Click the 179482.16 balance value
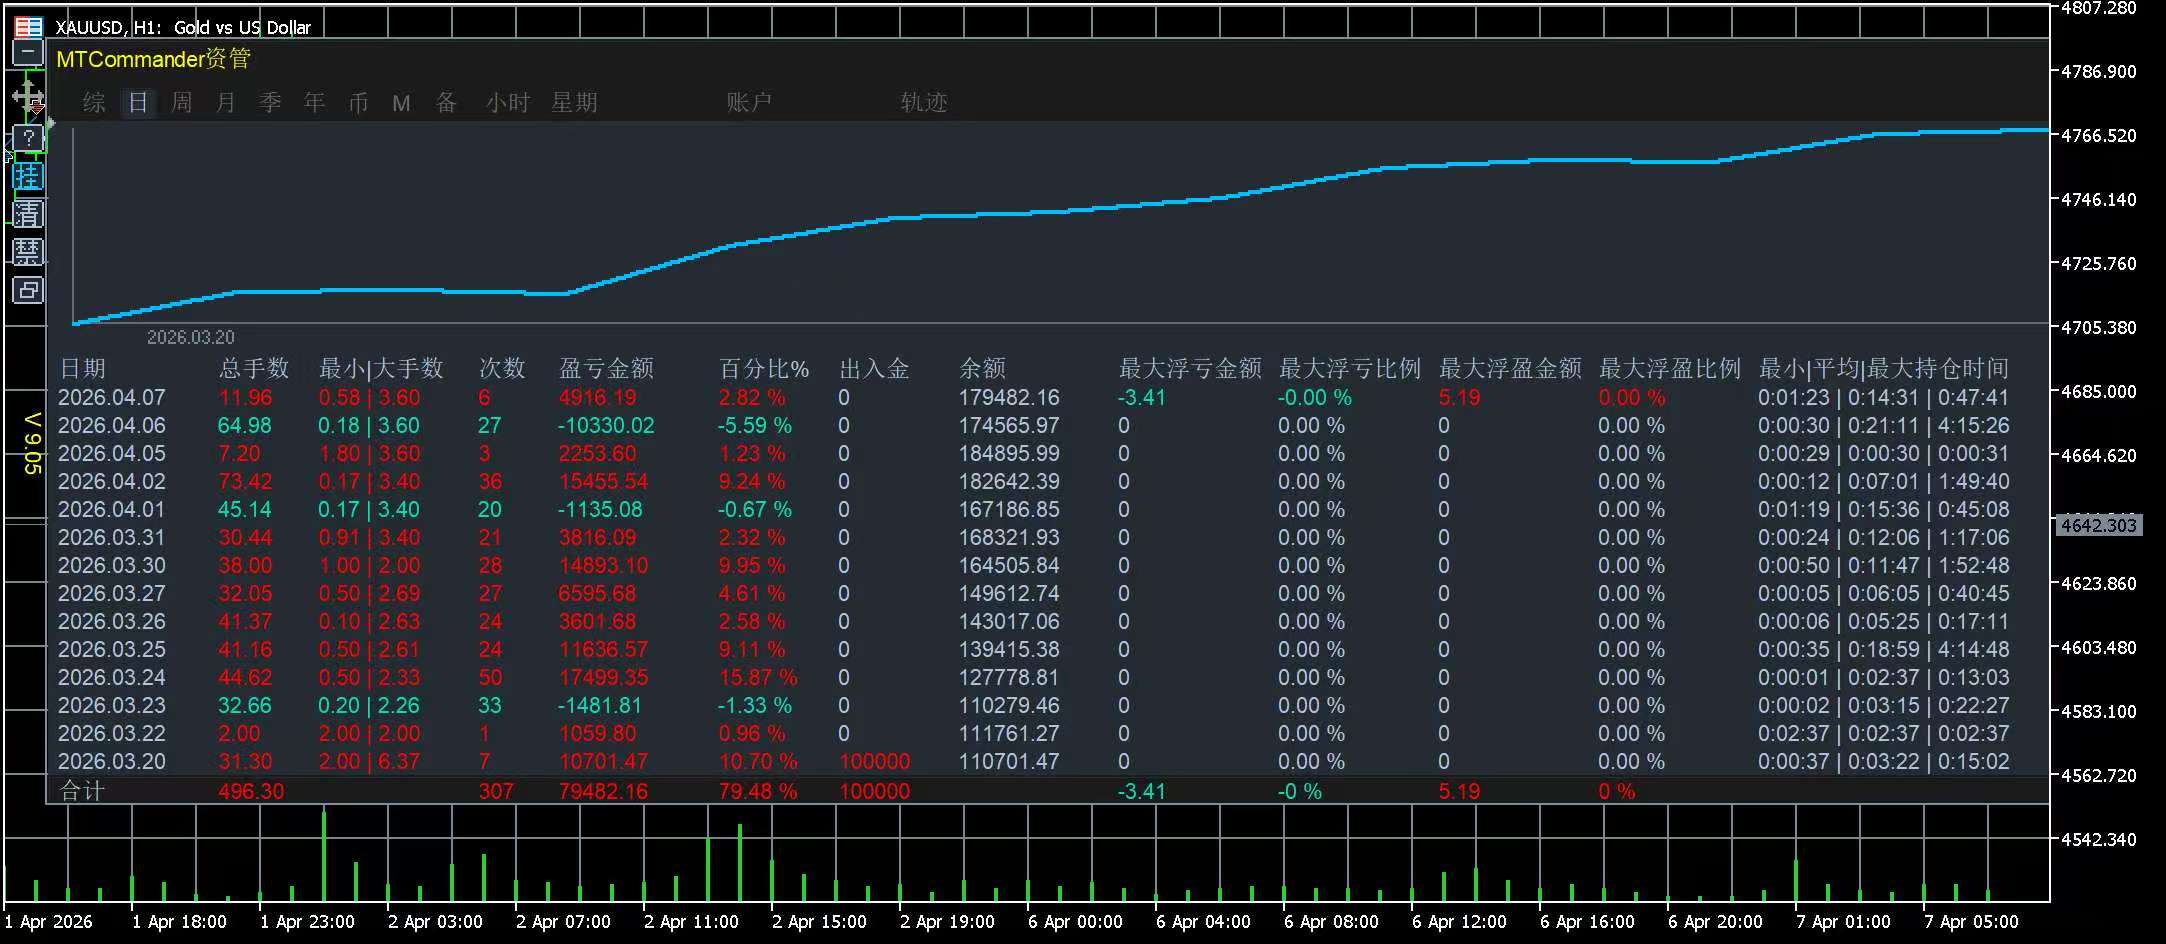Image resolution: width=2166 pixels, height=944 pixels. (x=1008, y=397)
